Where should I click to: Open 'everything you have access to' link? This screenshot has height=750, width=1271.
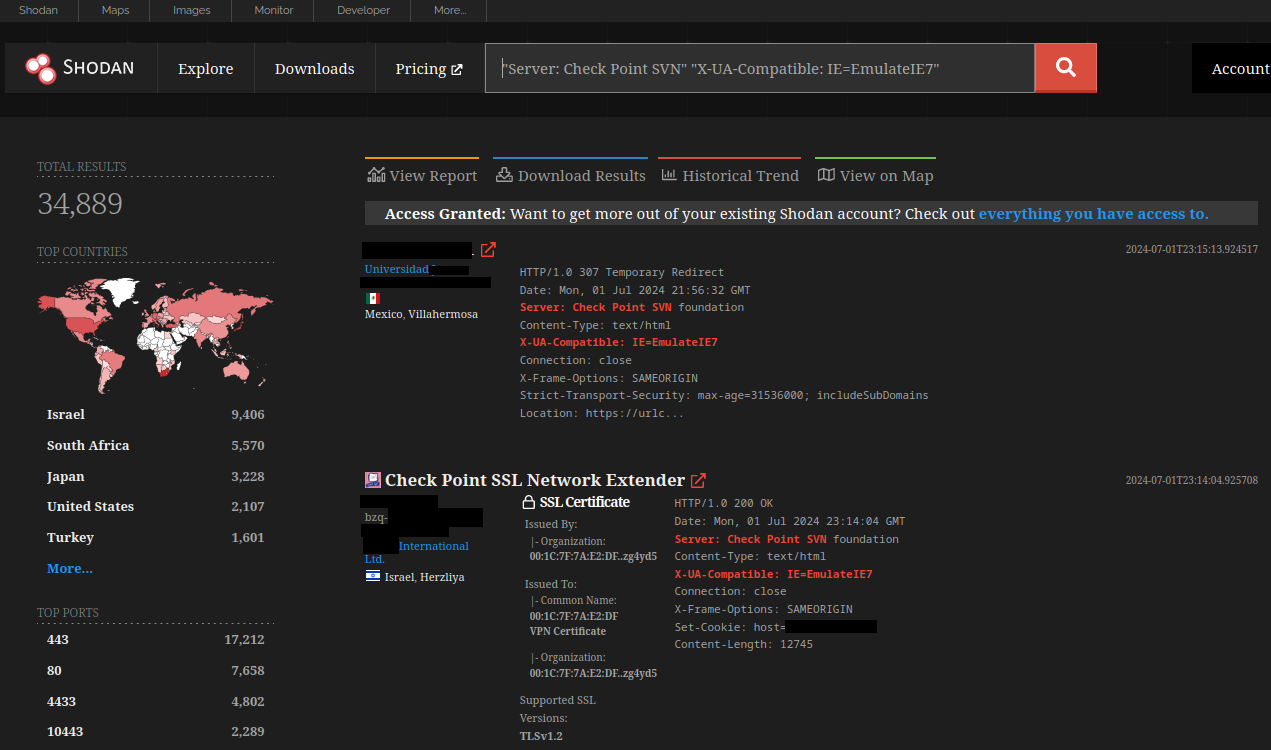(1093, 213)
